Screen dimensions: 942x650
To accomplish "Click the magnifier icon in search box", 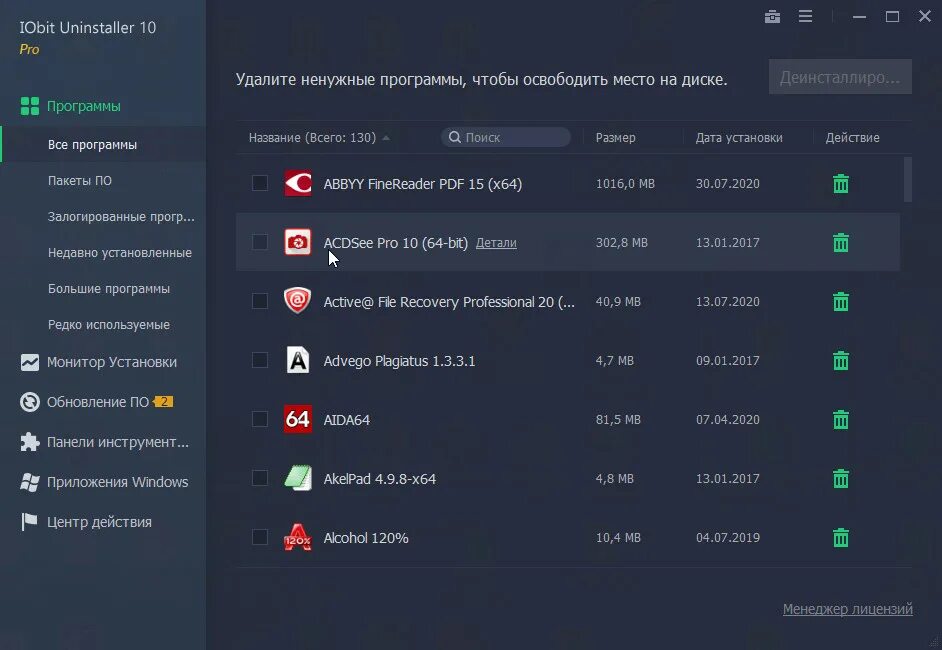I will tap(455, 138).
